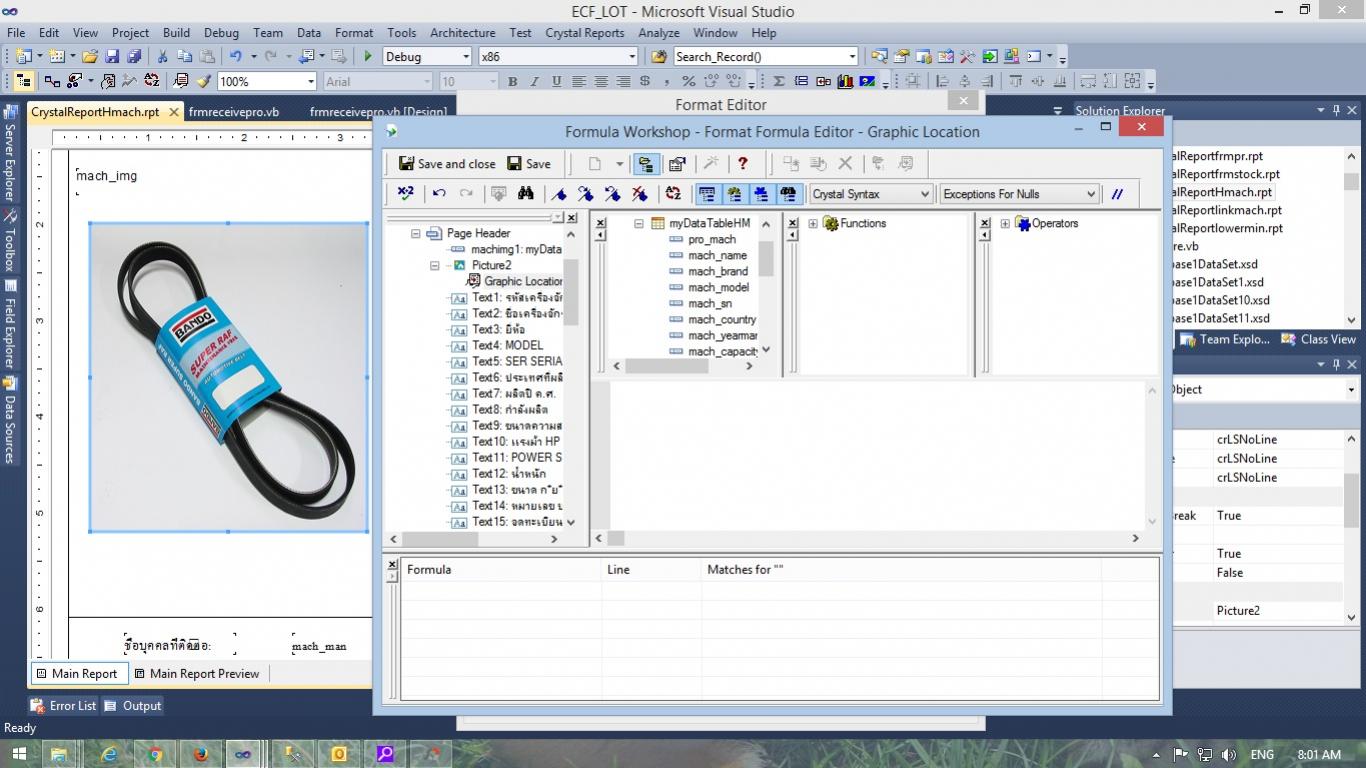Click the binoculars Find icon

pos(525,194)
